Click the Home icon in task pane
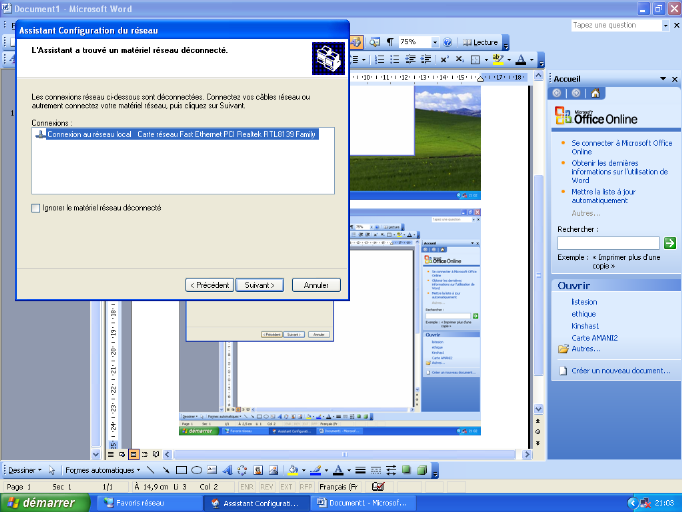 (596, 93)
